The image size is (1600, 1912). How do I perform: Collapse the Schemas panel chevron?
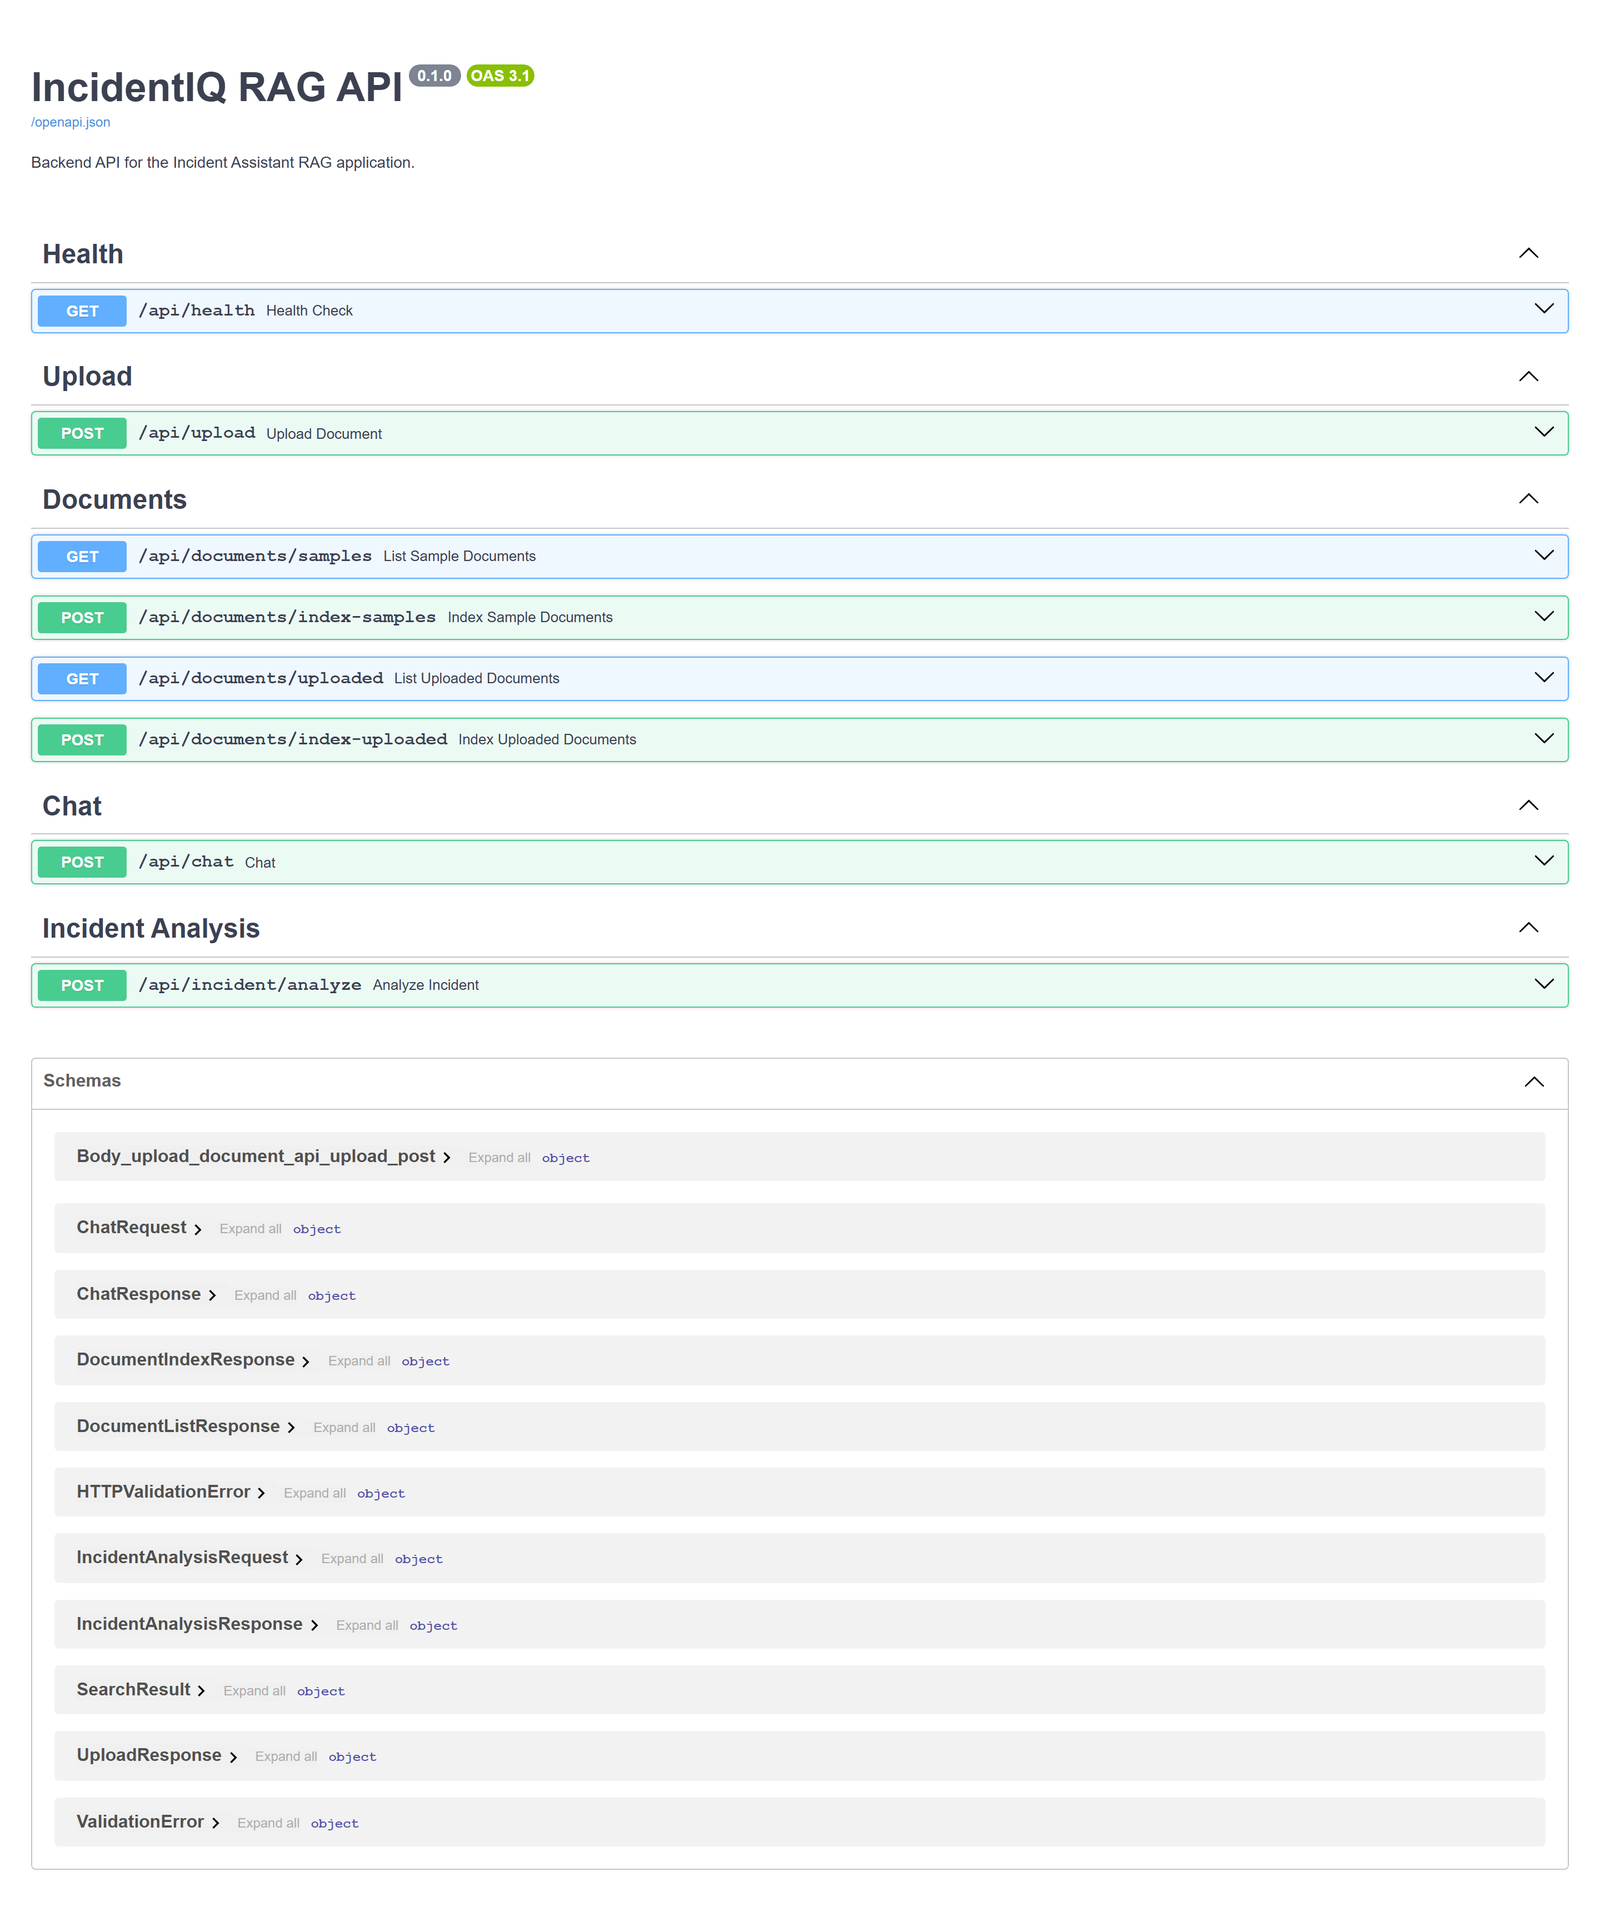[1534, 1082]
